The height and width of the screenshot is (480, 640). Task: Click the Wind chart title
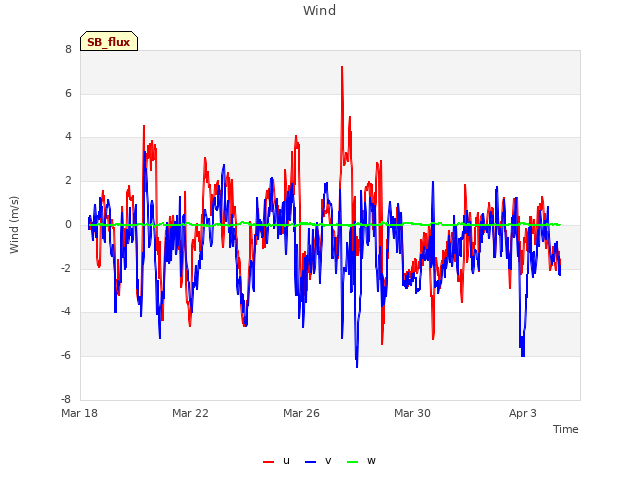320,10
